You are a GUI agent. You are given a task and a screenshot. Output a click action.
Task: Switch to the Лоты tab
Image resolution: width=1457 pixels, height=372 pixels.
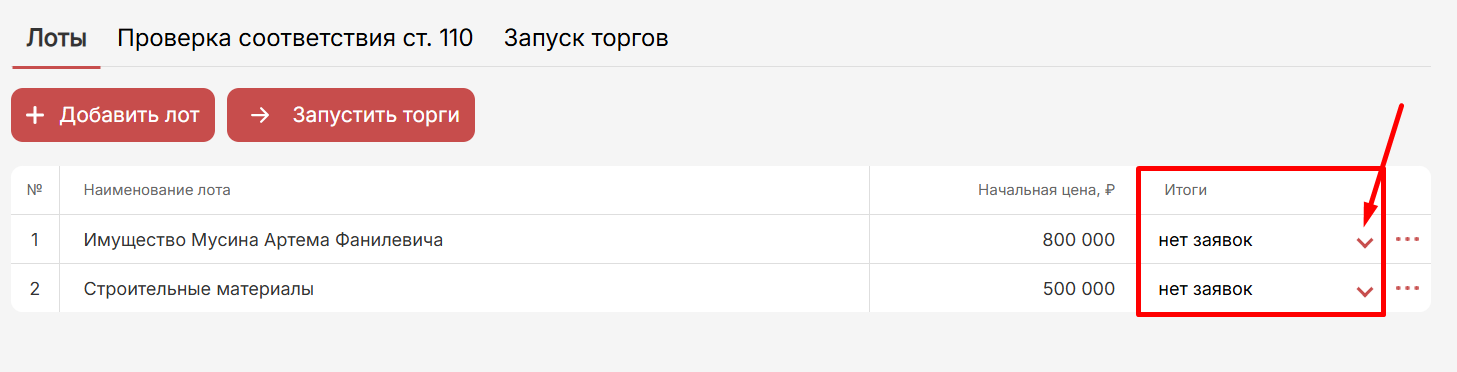click(x=57, y=38)
